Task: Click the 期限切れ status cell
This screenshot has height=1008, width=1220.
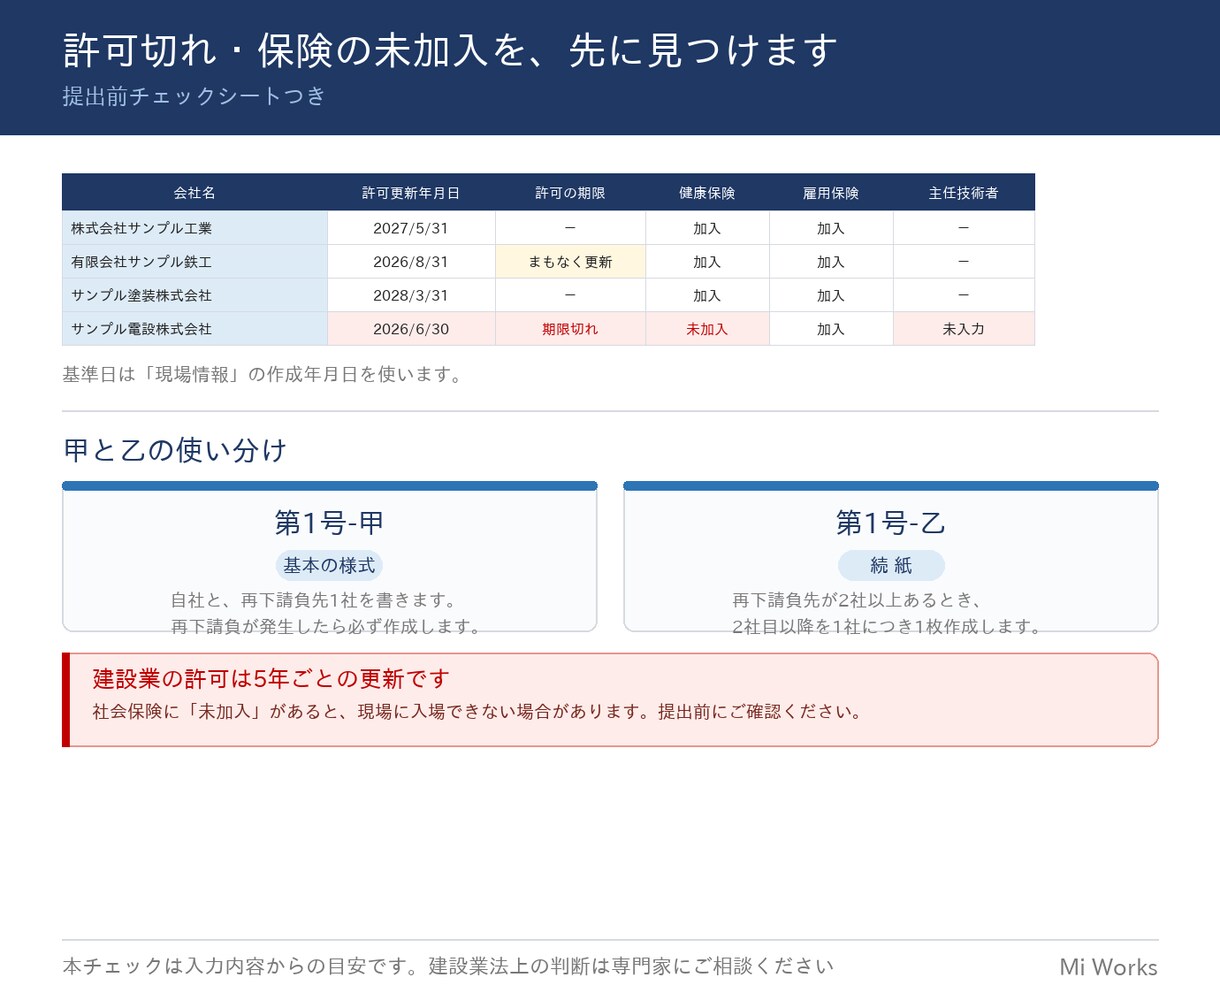Action: click(x=570, y=329)
